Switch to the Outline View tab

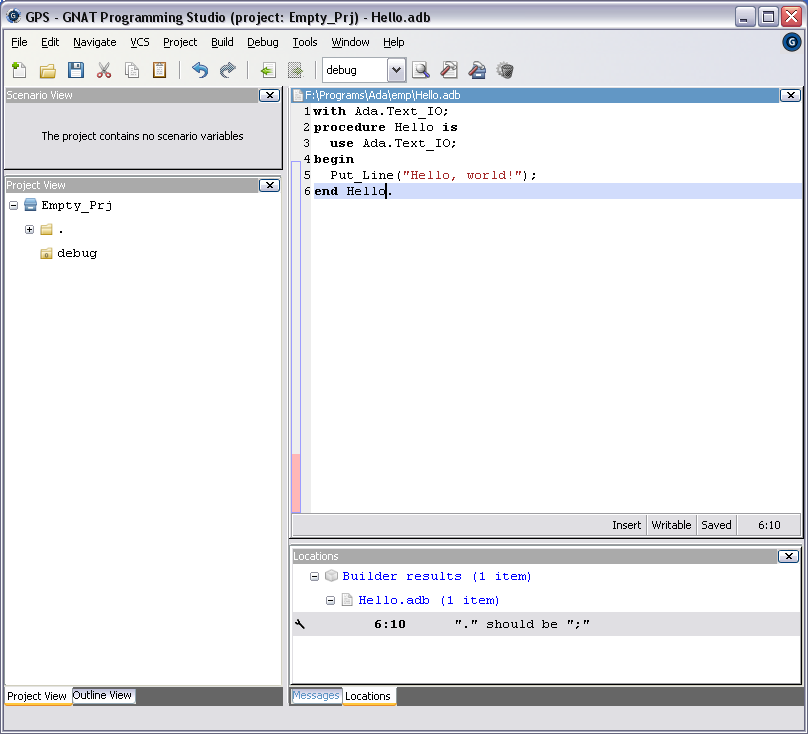coord(102,695)
